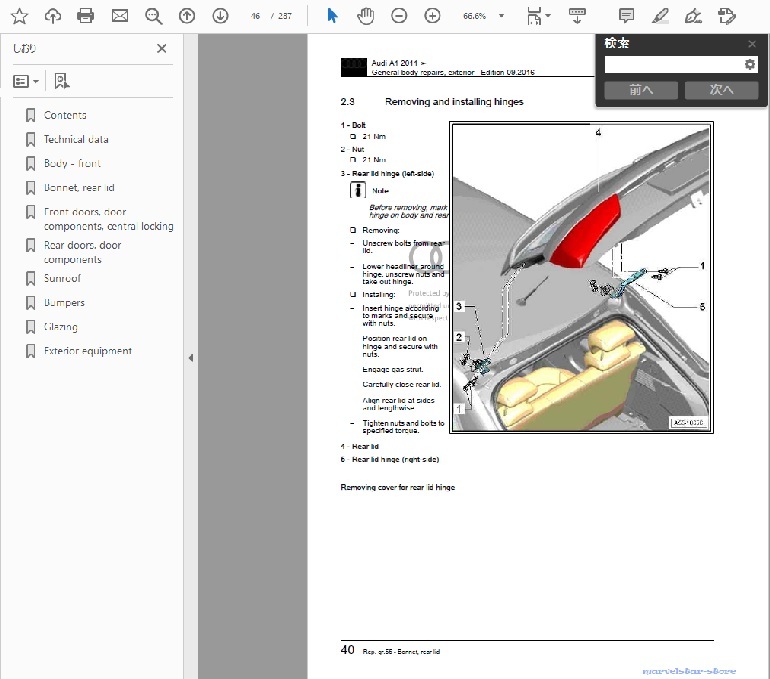Viewport: 770px width, 679px height.
Task: Open the Technical data bookmark
Action: point(76,139)
